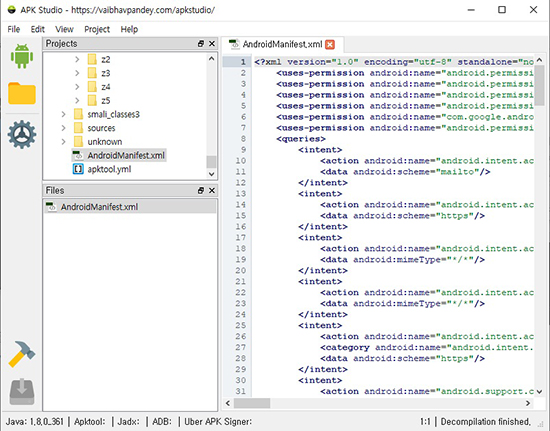550x431 pixels.
Task: Click the Install APK download icon
Action: [x=22, y=391]
